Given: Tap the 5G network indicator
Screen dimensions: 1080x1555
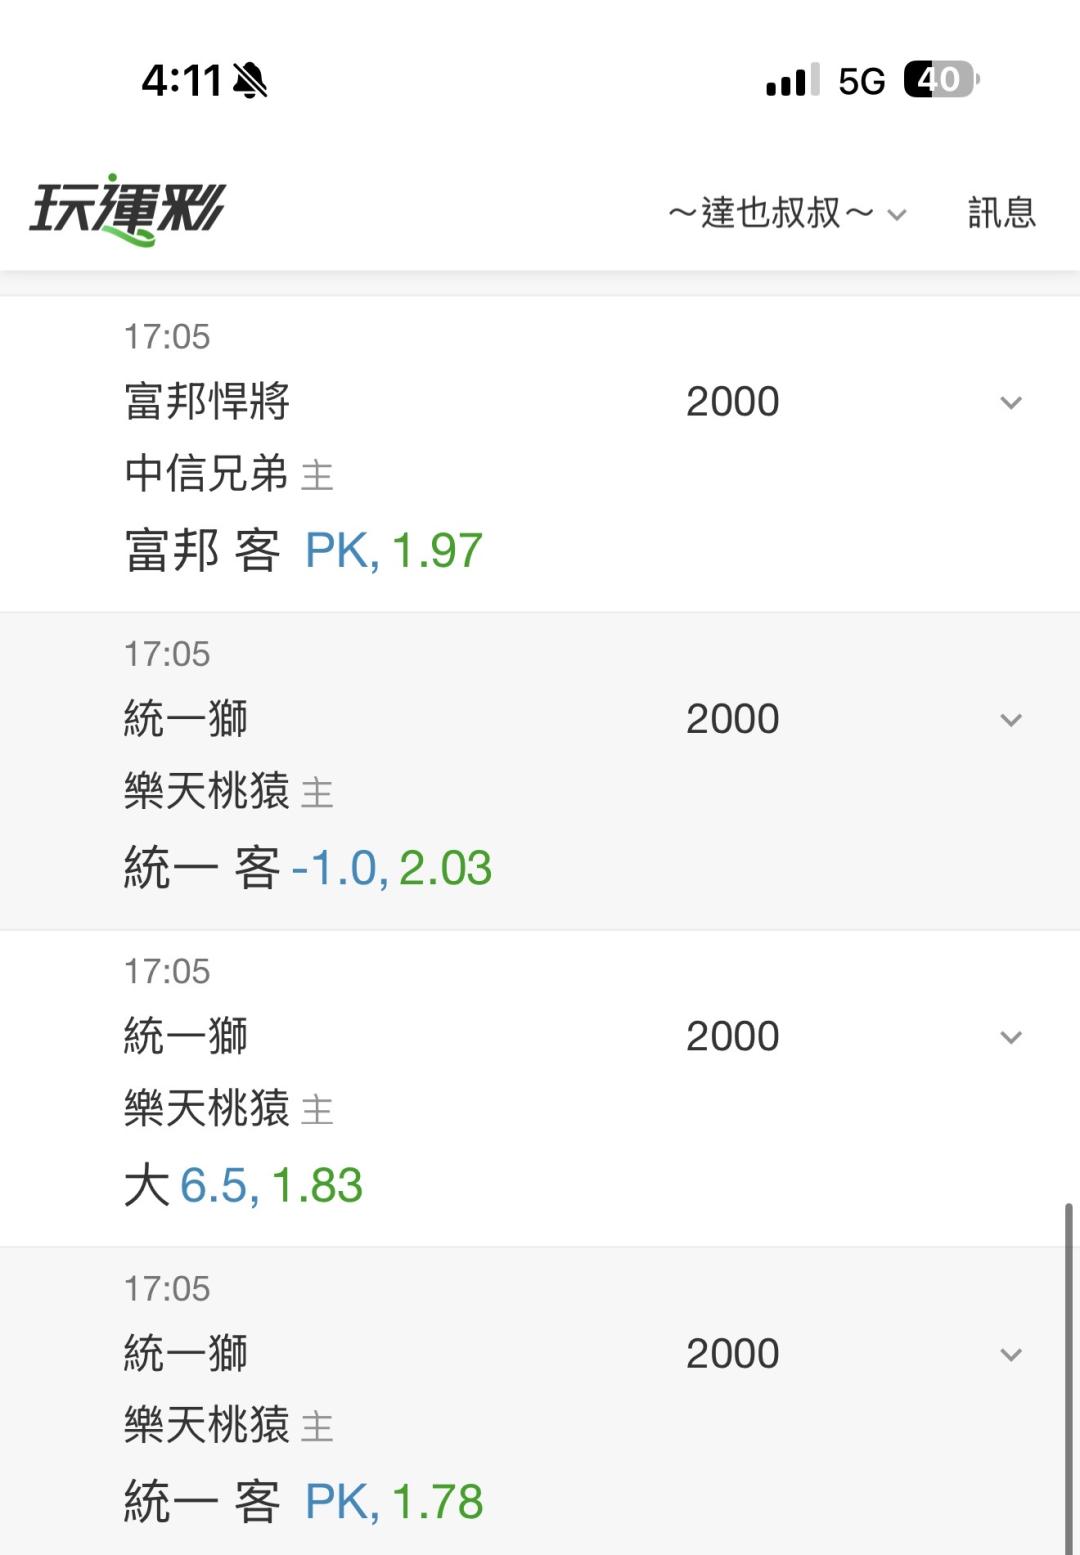Looking at the screenshot, I should point(862,81).
